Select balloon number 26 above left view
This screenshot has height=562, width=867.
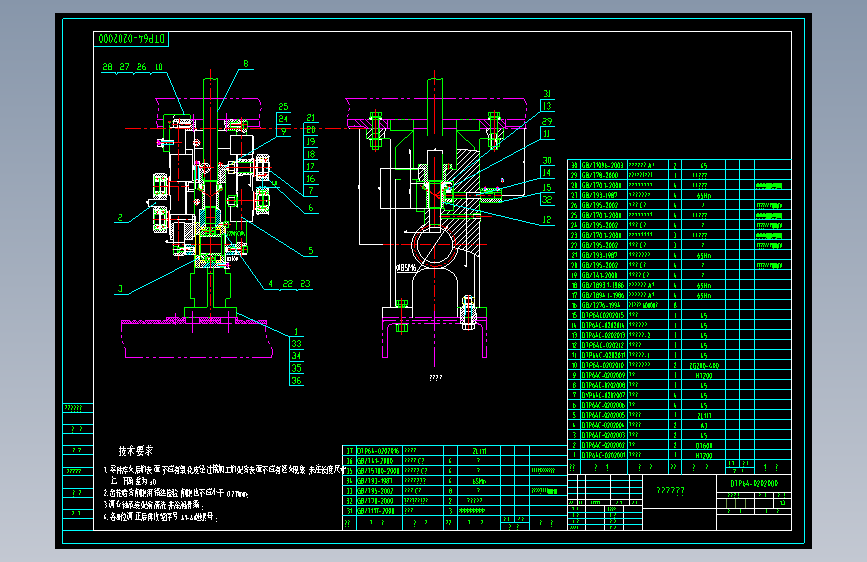[x=142, y=67]
